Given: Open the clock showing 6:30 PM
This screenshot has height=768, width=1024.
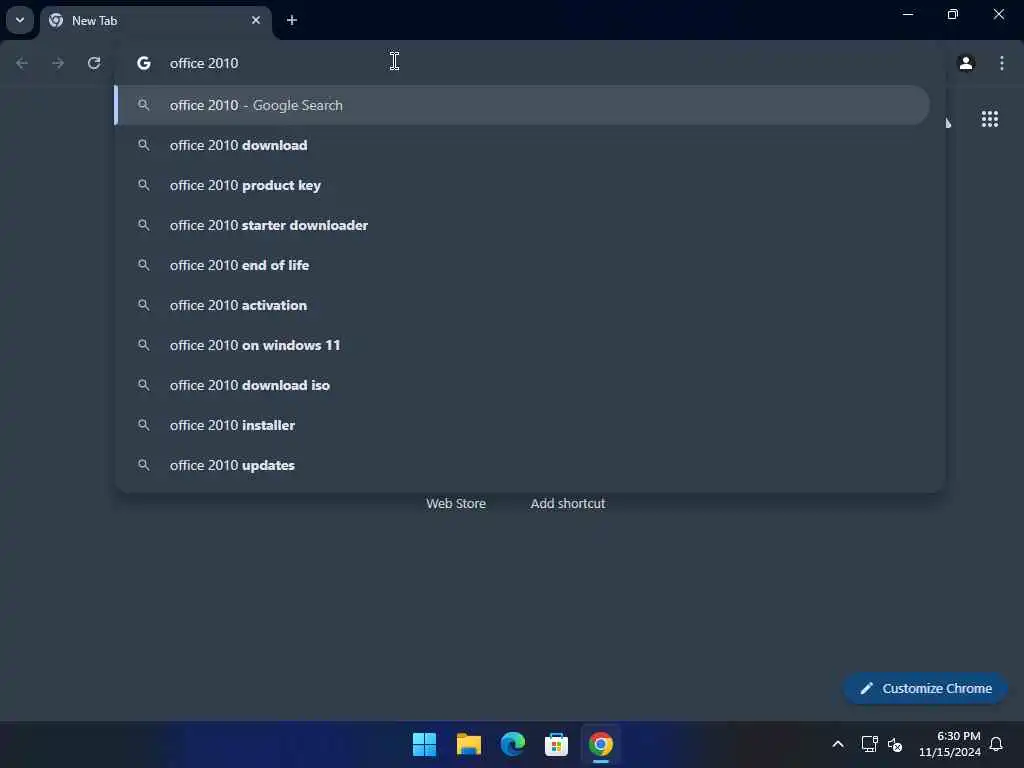Looking at the screenshot, I should point(950,744).
